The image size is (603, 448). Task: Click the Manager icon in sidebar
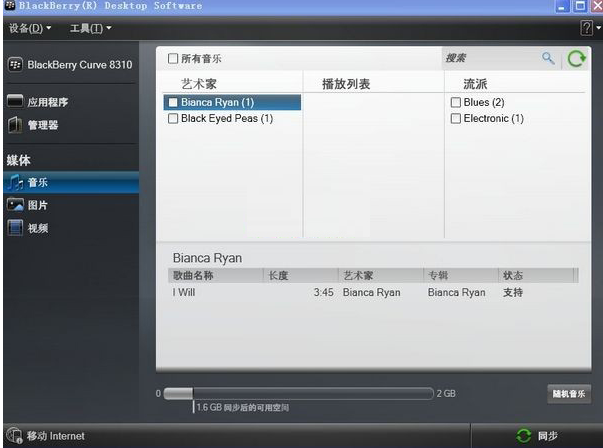tap(15, 125)
